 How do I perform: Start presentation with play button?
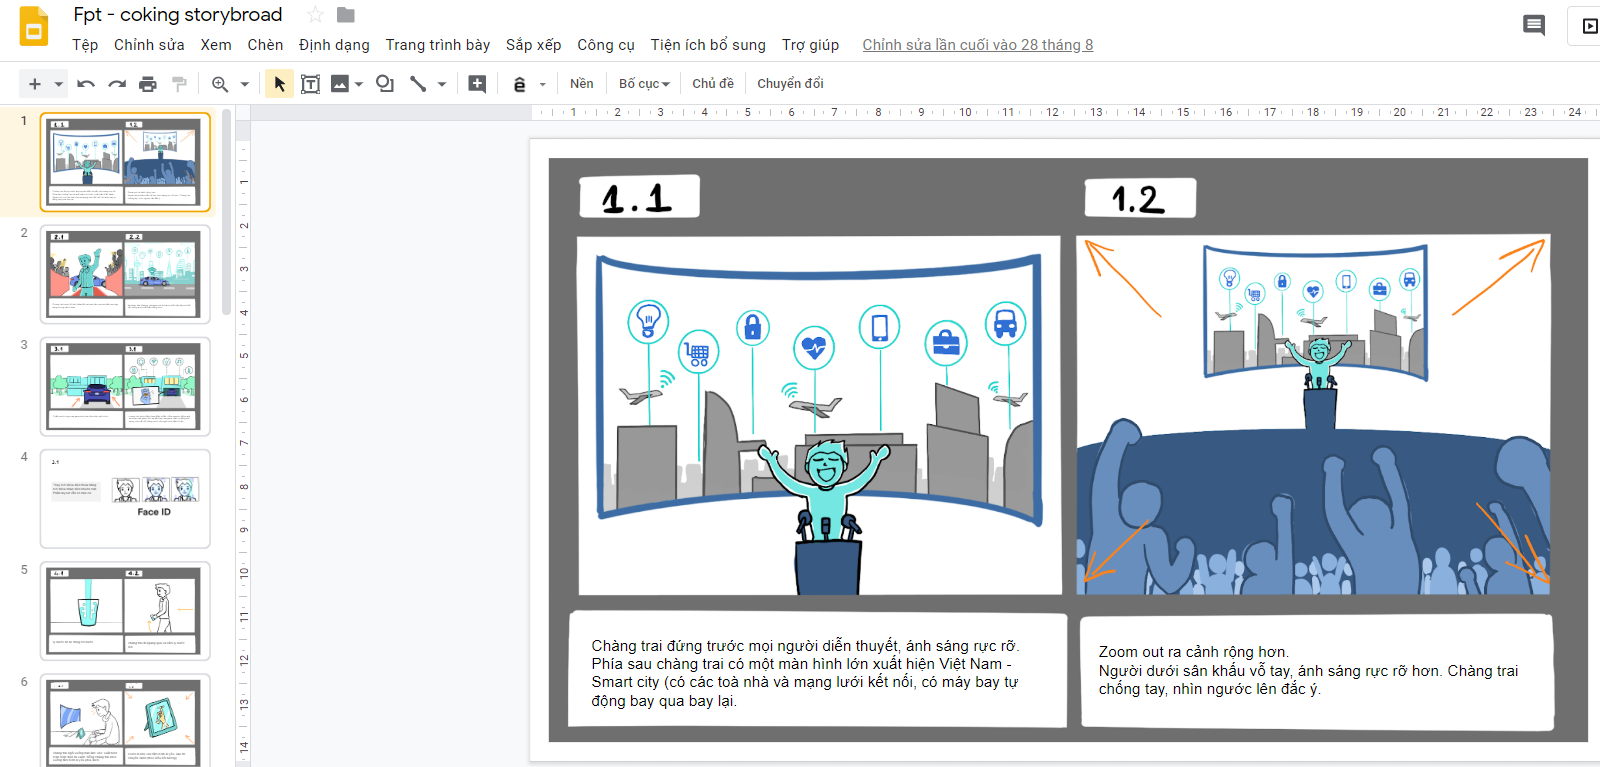click(1589, 26)
